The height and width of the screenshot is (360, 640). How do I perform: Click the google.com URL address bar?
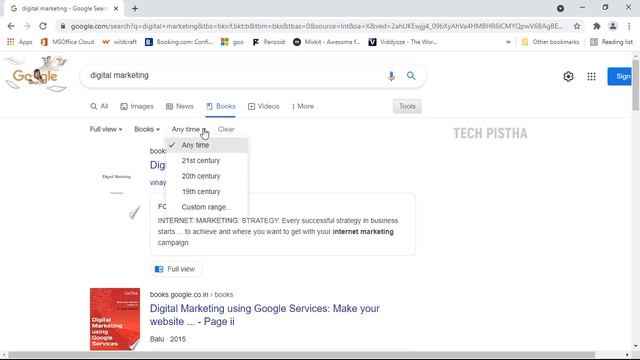click(x=316, y=26)
